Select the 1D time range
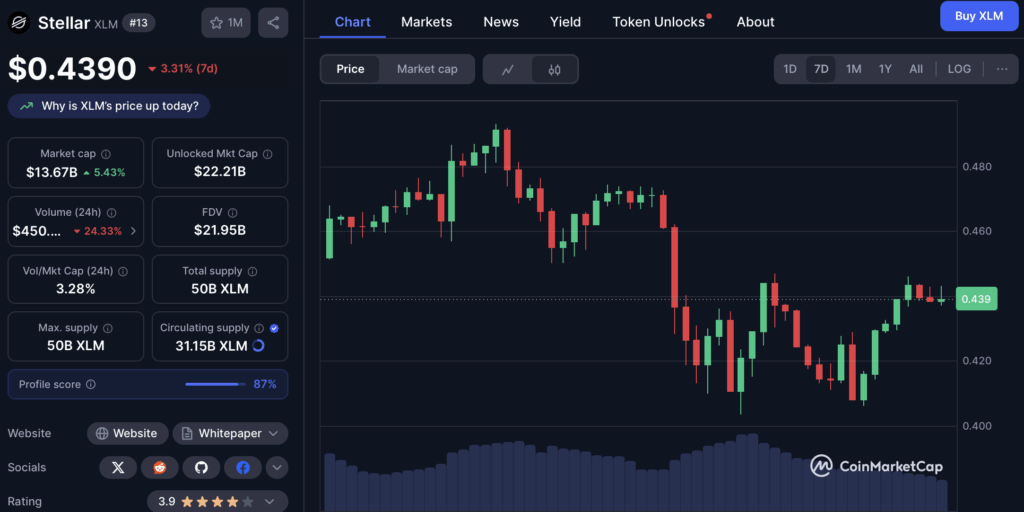 790,69
